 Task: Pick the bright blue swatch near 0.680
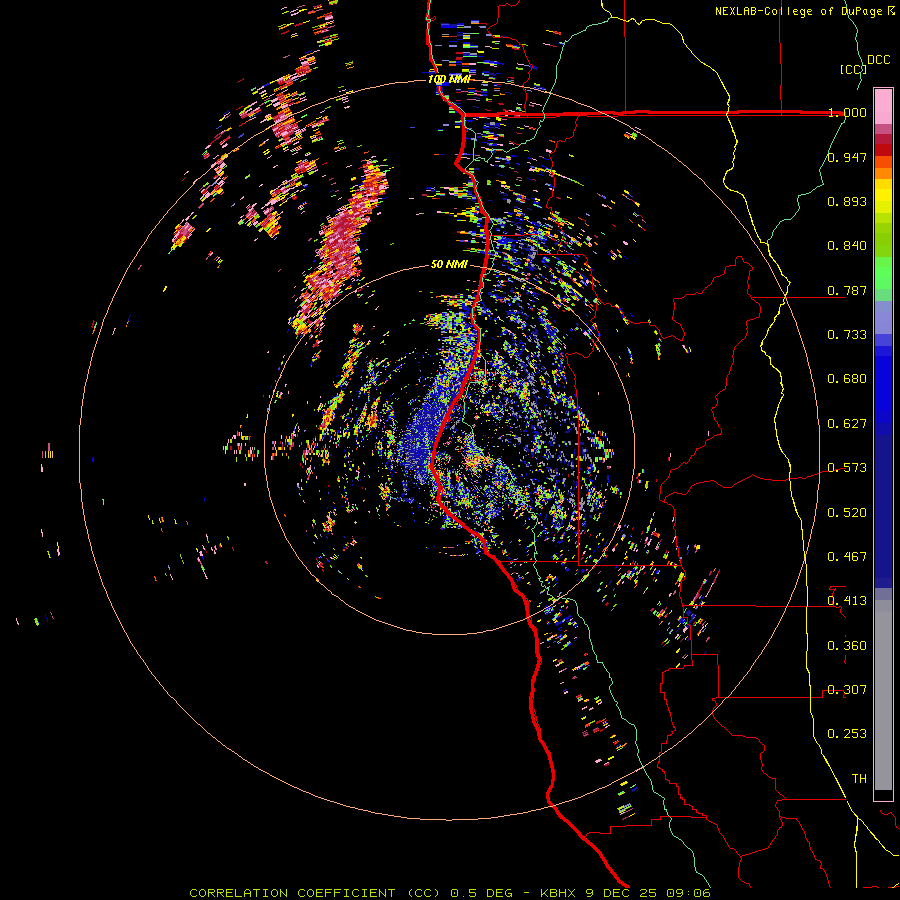tap(883, 382)
